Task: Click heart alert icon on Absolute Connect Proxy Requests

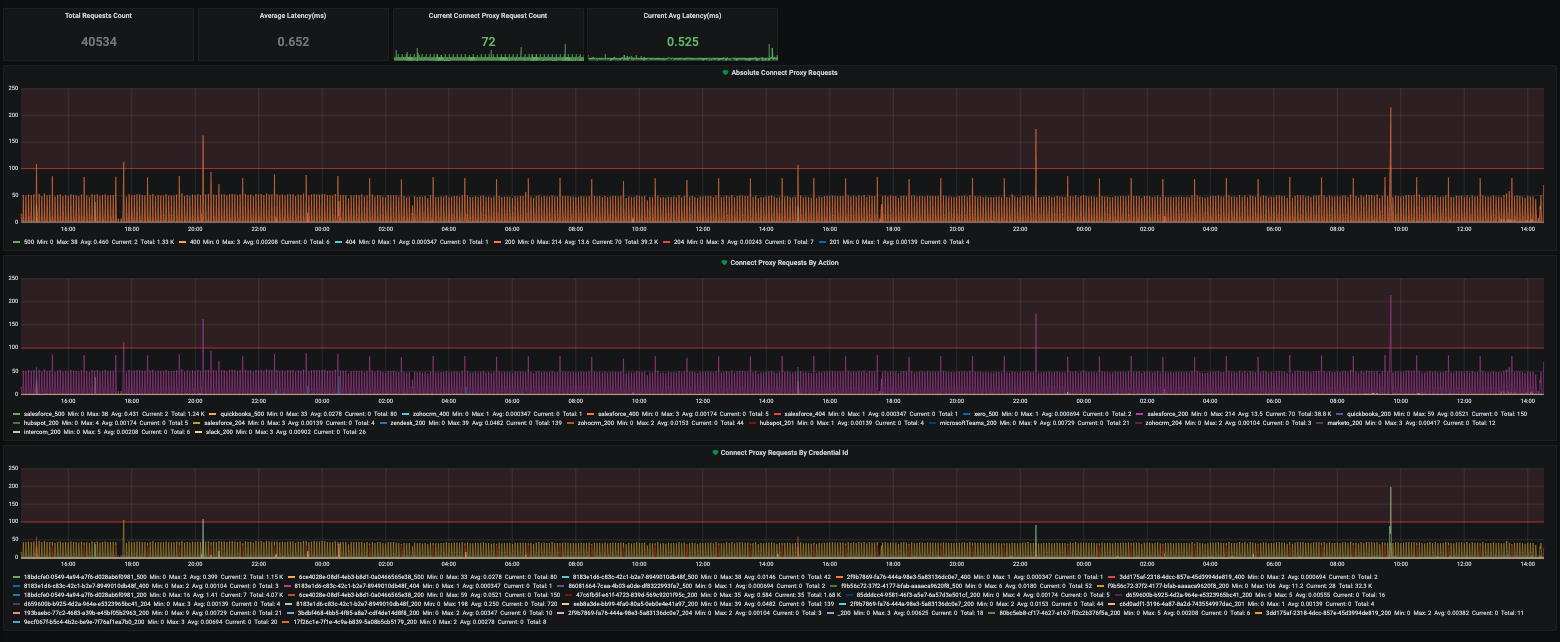Action: 725,73
